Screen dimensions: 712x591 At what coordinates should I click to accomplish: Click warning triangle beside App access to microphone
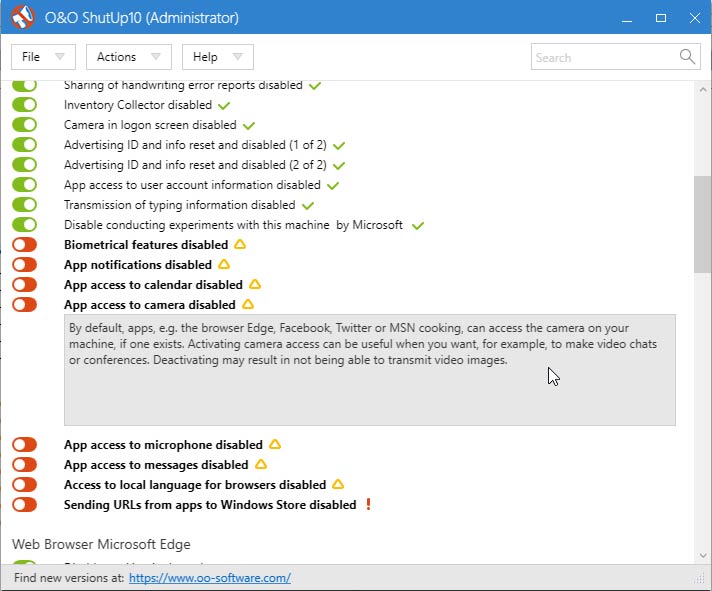point(275,444)
